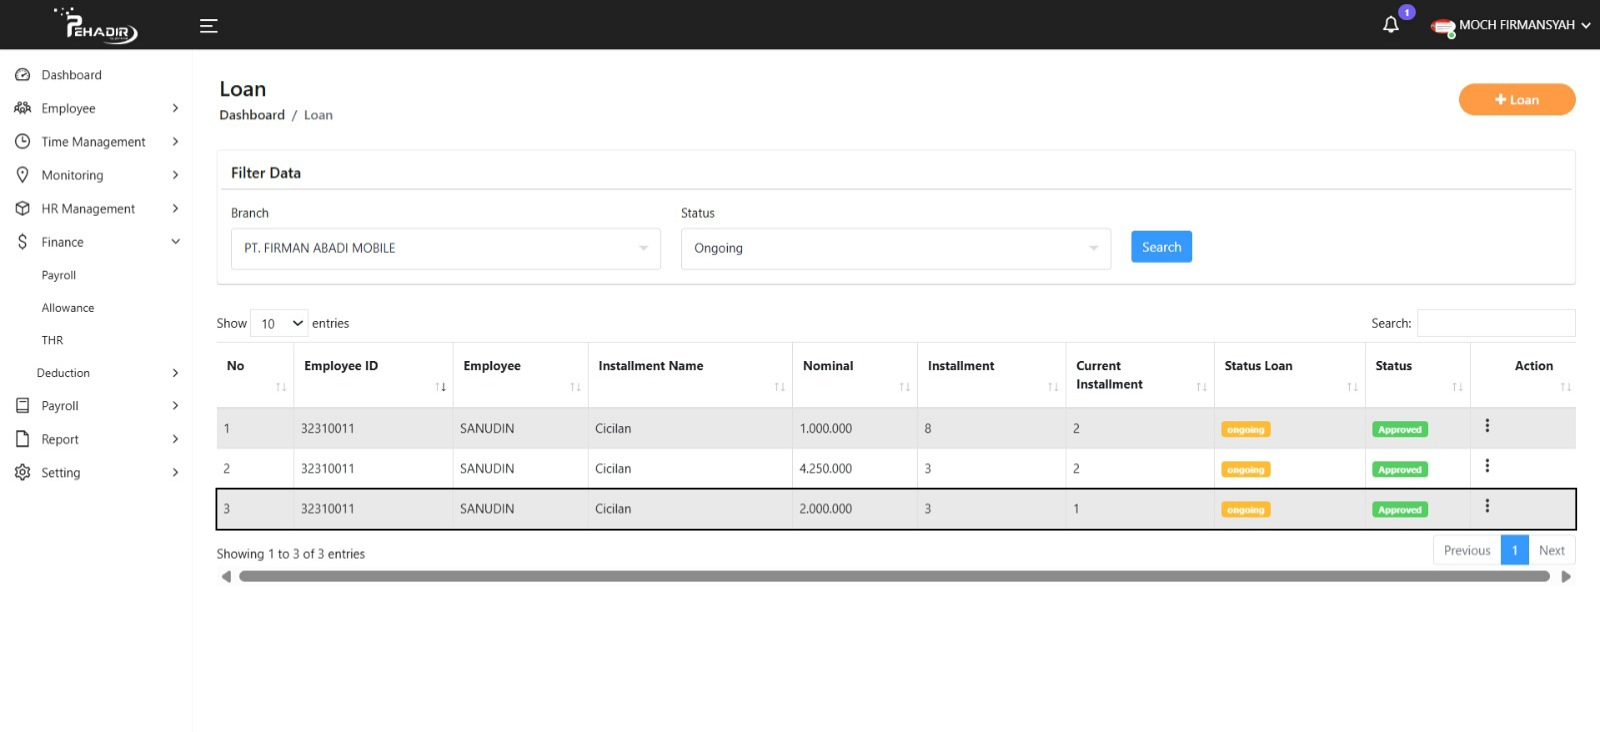Click the notification bell icon

(x=1390, y=25)
